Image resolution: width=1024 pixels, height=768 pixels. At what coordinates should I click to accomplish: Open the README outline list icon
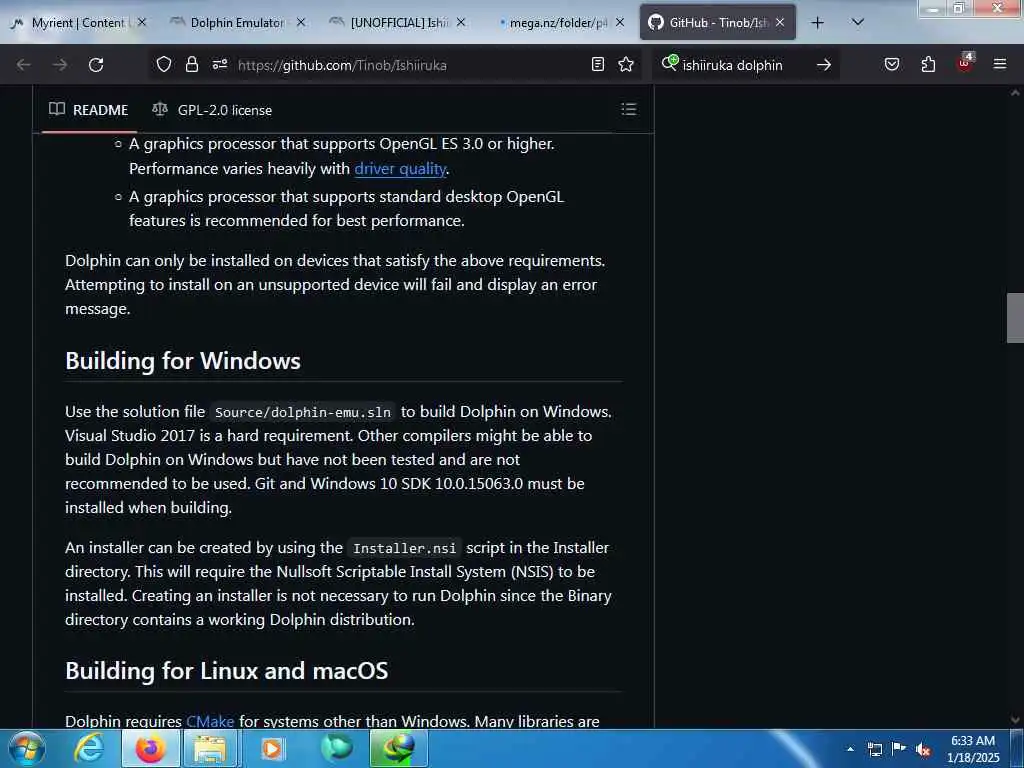pyautogui.click(x=628, y=109)
